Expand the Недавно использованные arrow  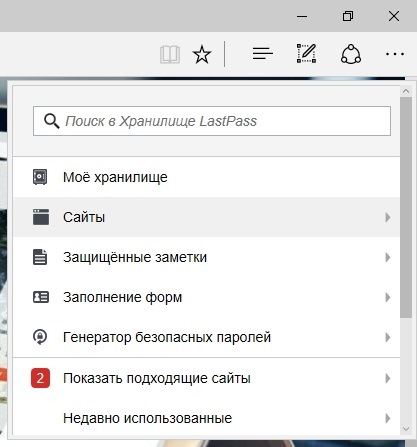click(x=388, y=418)
